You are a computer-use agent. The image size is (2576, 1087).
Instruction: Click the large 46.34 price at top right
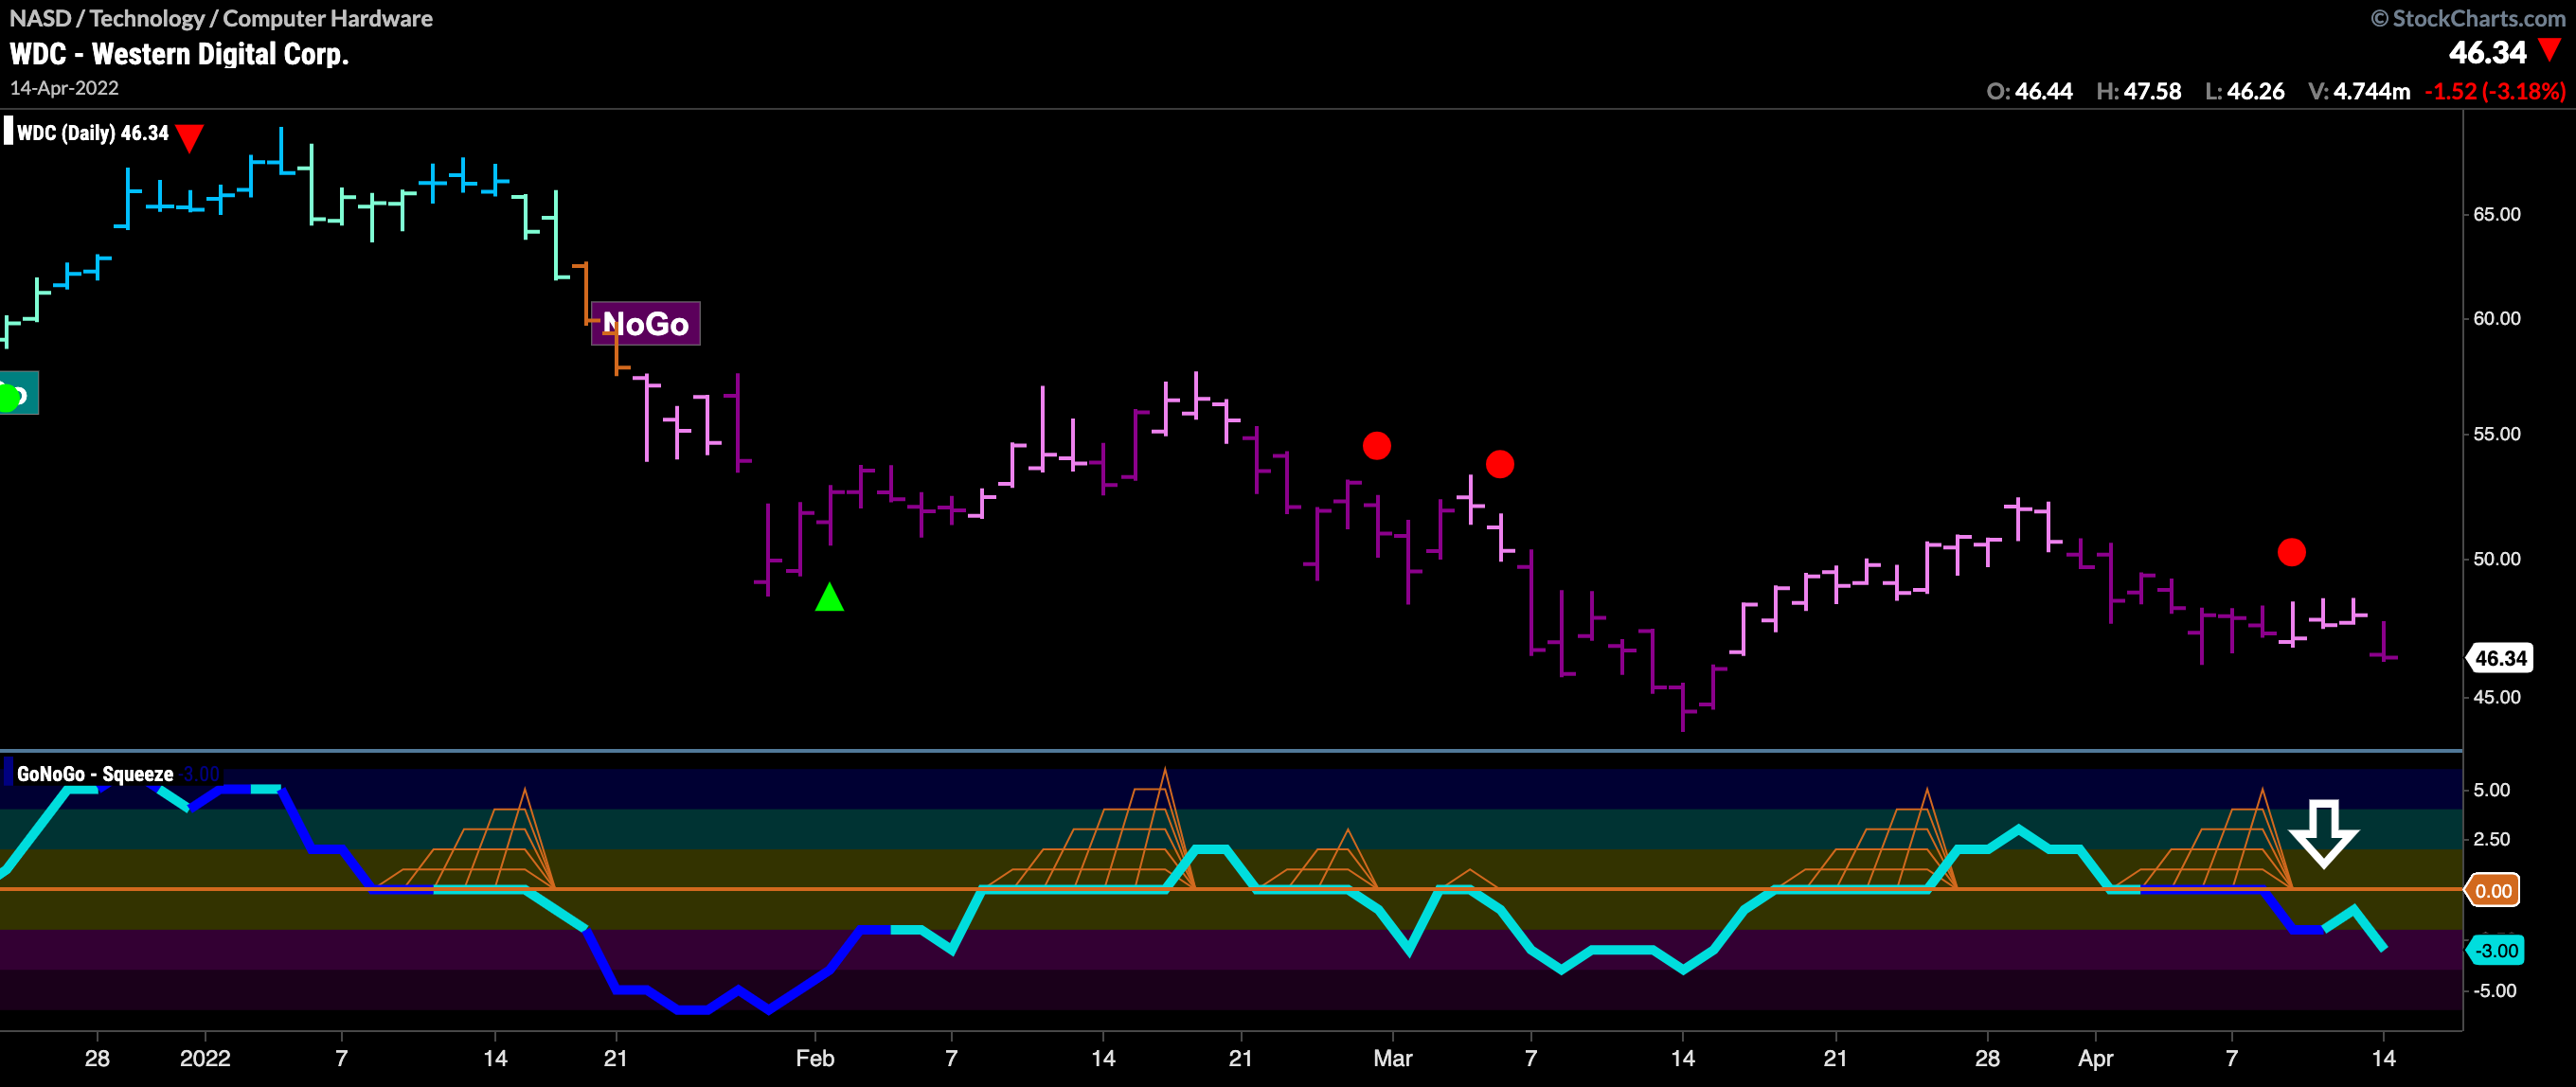2487,52
